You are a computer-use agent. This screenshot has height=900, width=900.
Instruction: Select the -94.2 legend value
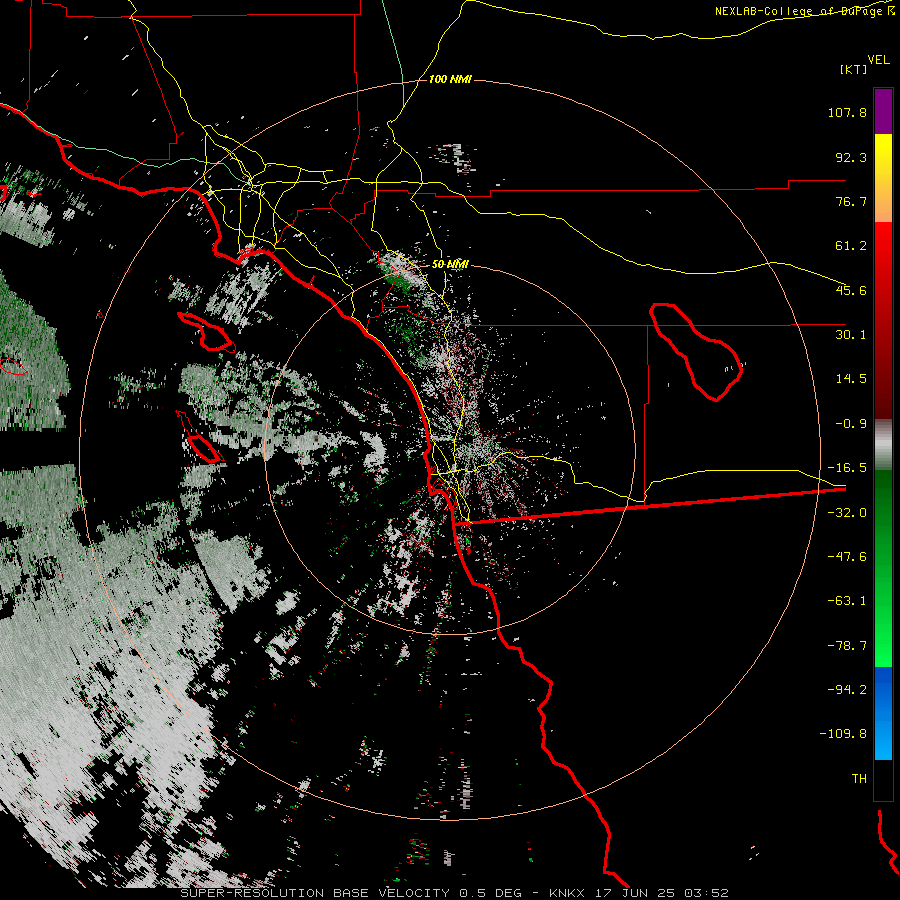(x=847, y=690)
